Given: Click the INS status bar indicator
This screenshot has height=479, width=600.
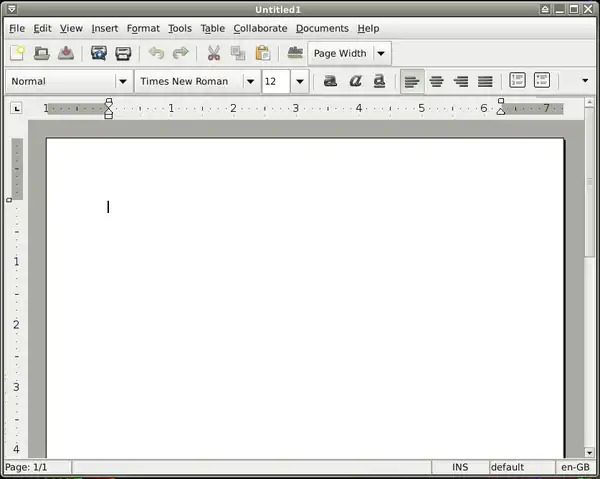Looking at the screenshot, I should tap(460, 467).
